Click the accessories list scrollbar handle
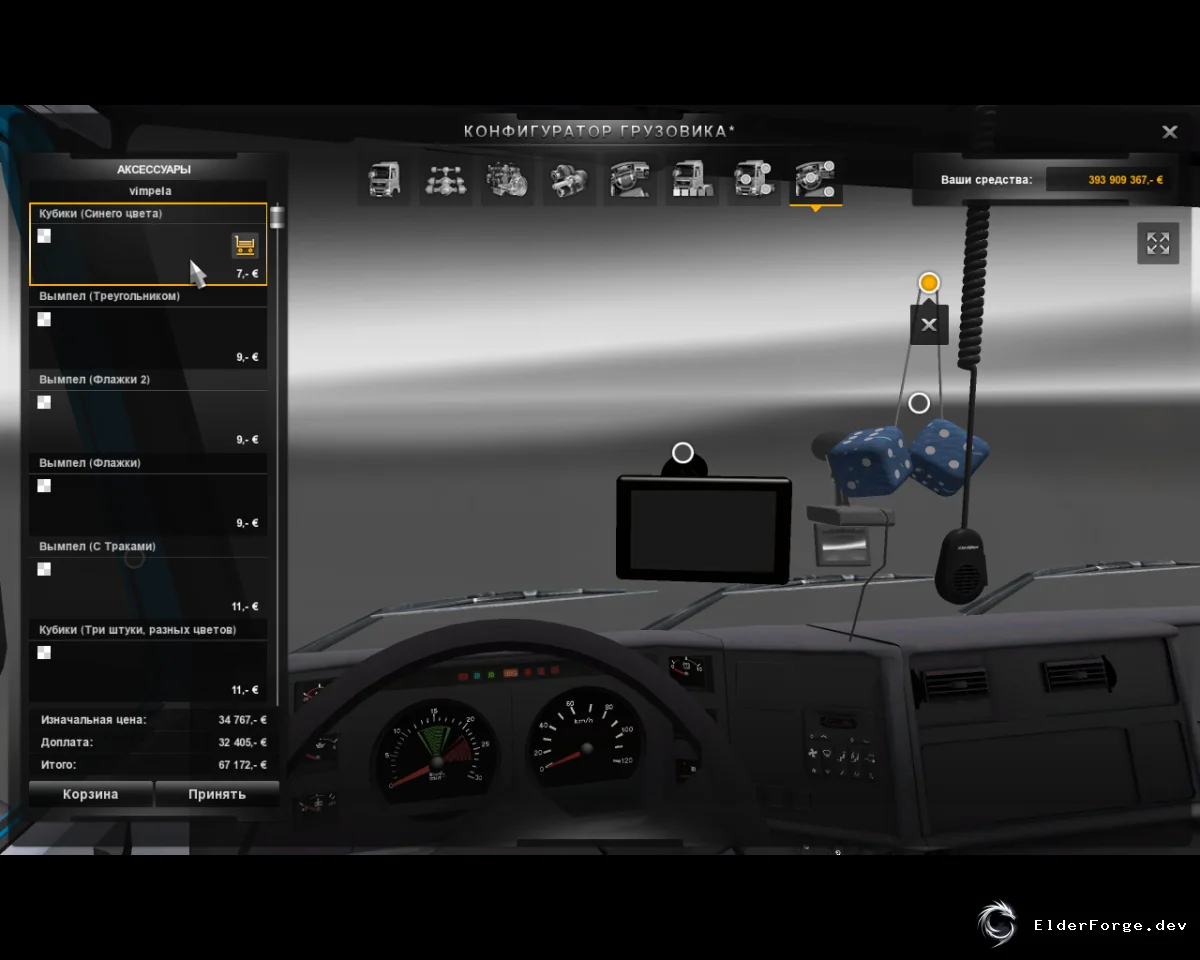Viewport: 1200px width, 960px height. [277, 218]
